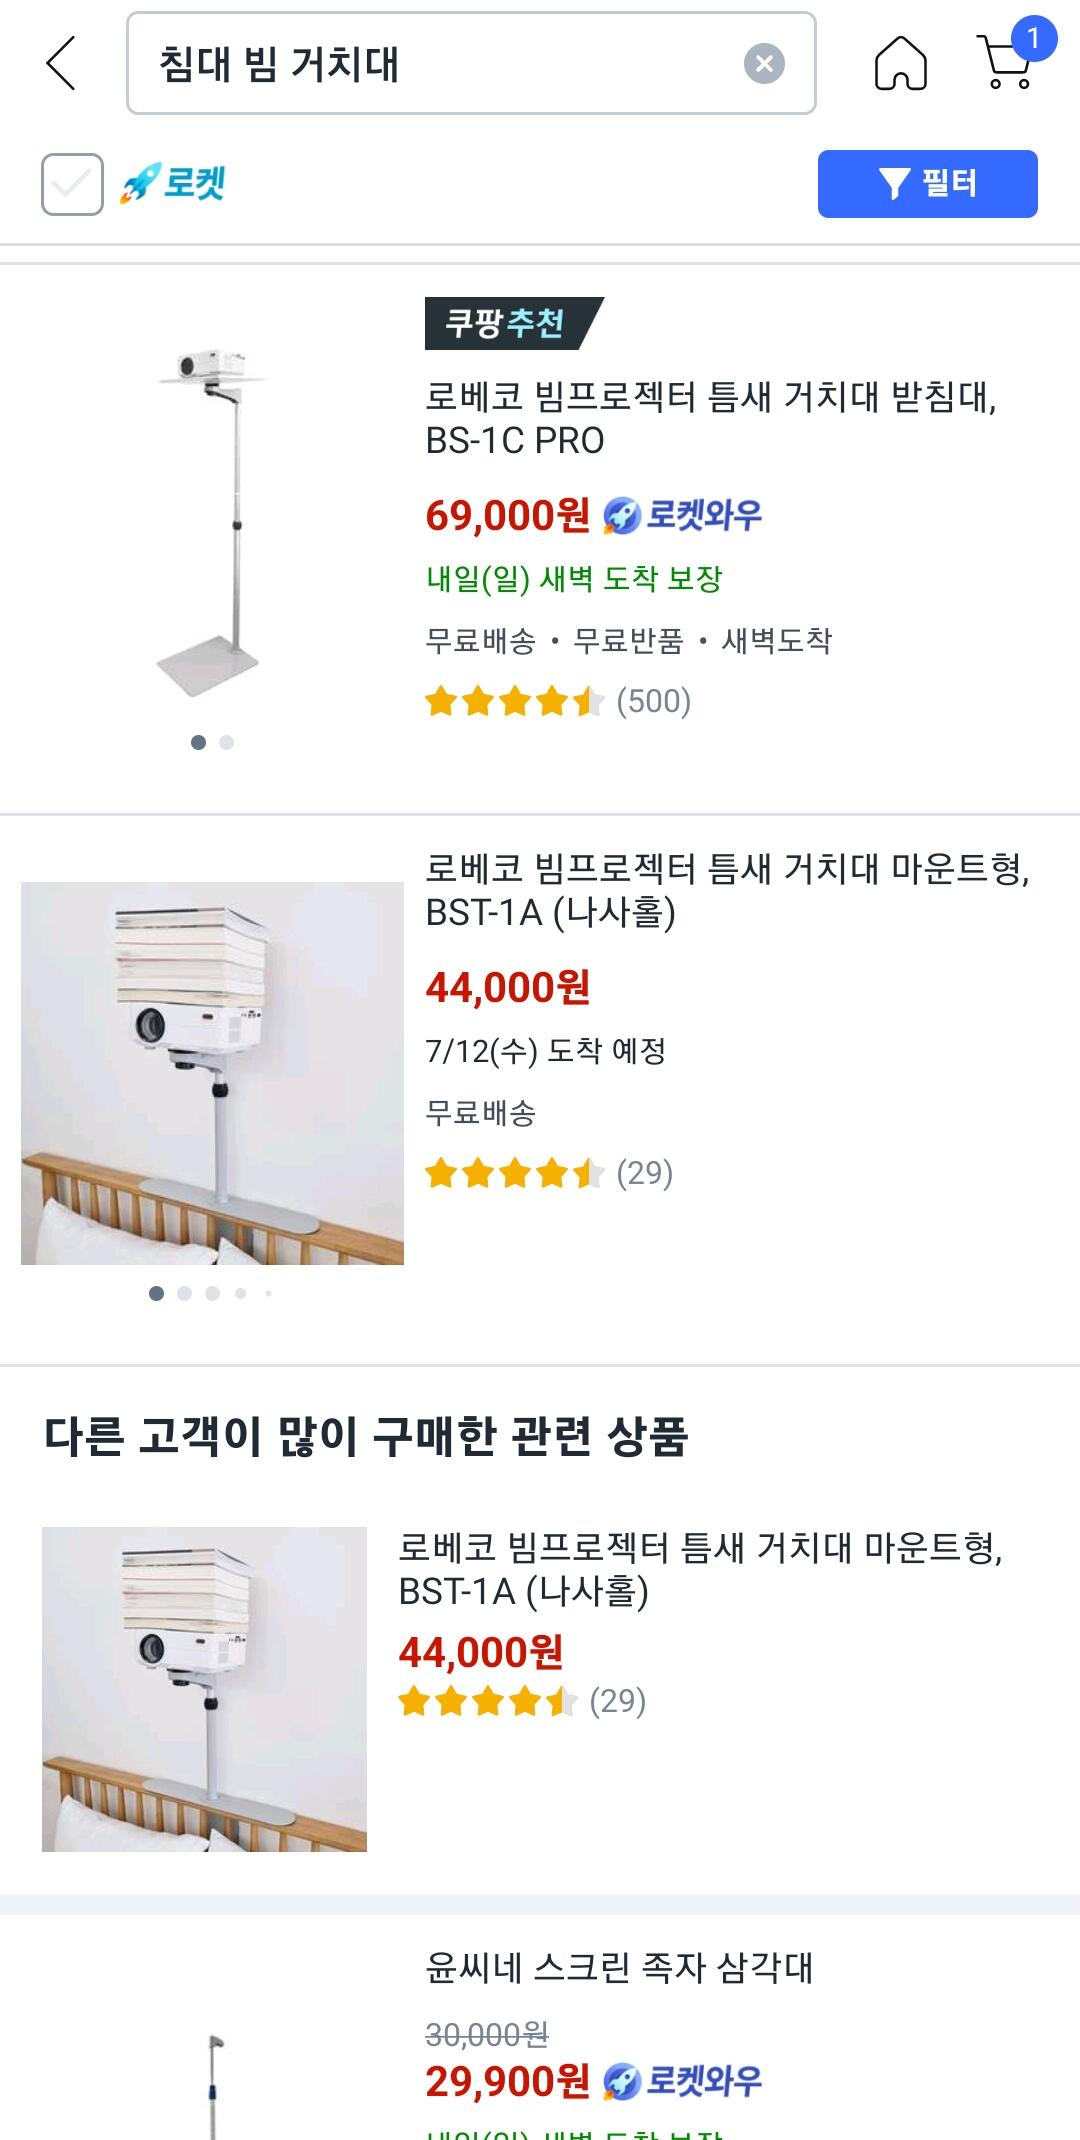The width and height of the screenshot is (1080, 2140).
Task: Tap the back arrow icon
Action: point(61,63)
